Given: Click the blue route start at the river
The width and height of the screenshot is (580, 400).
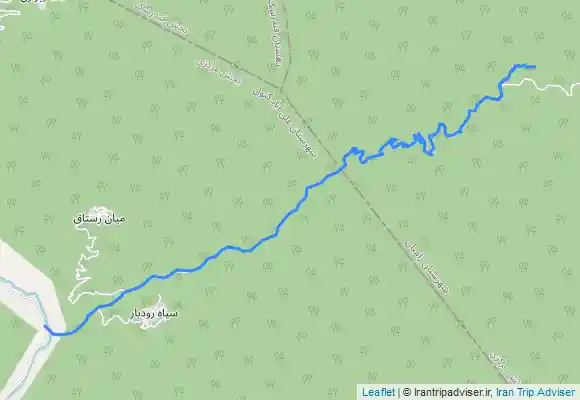Looking at the screenshot, I should (45, 327).
